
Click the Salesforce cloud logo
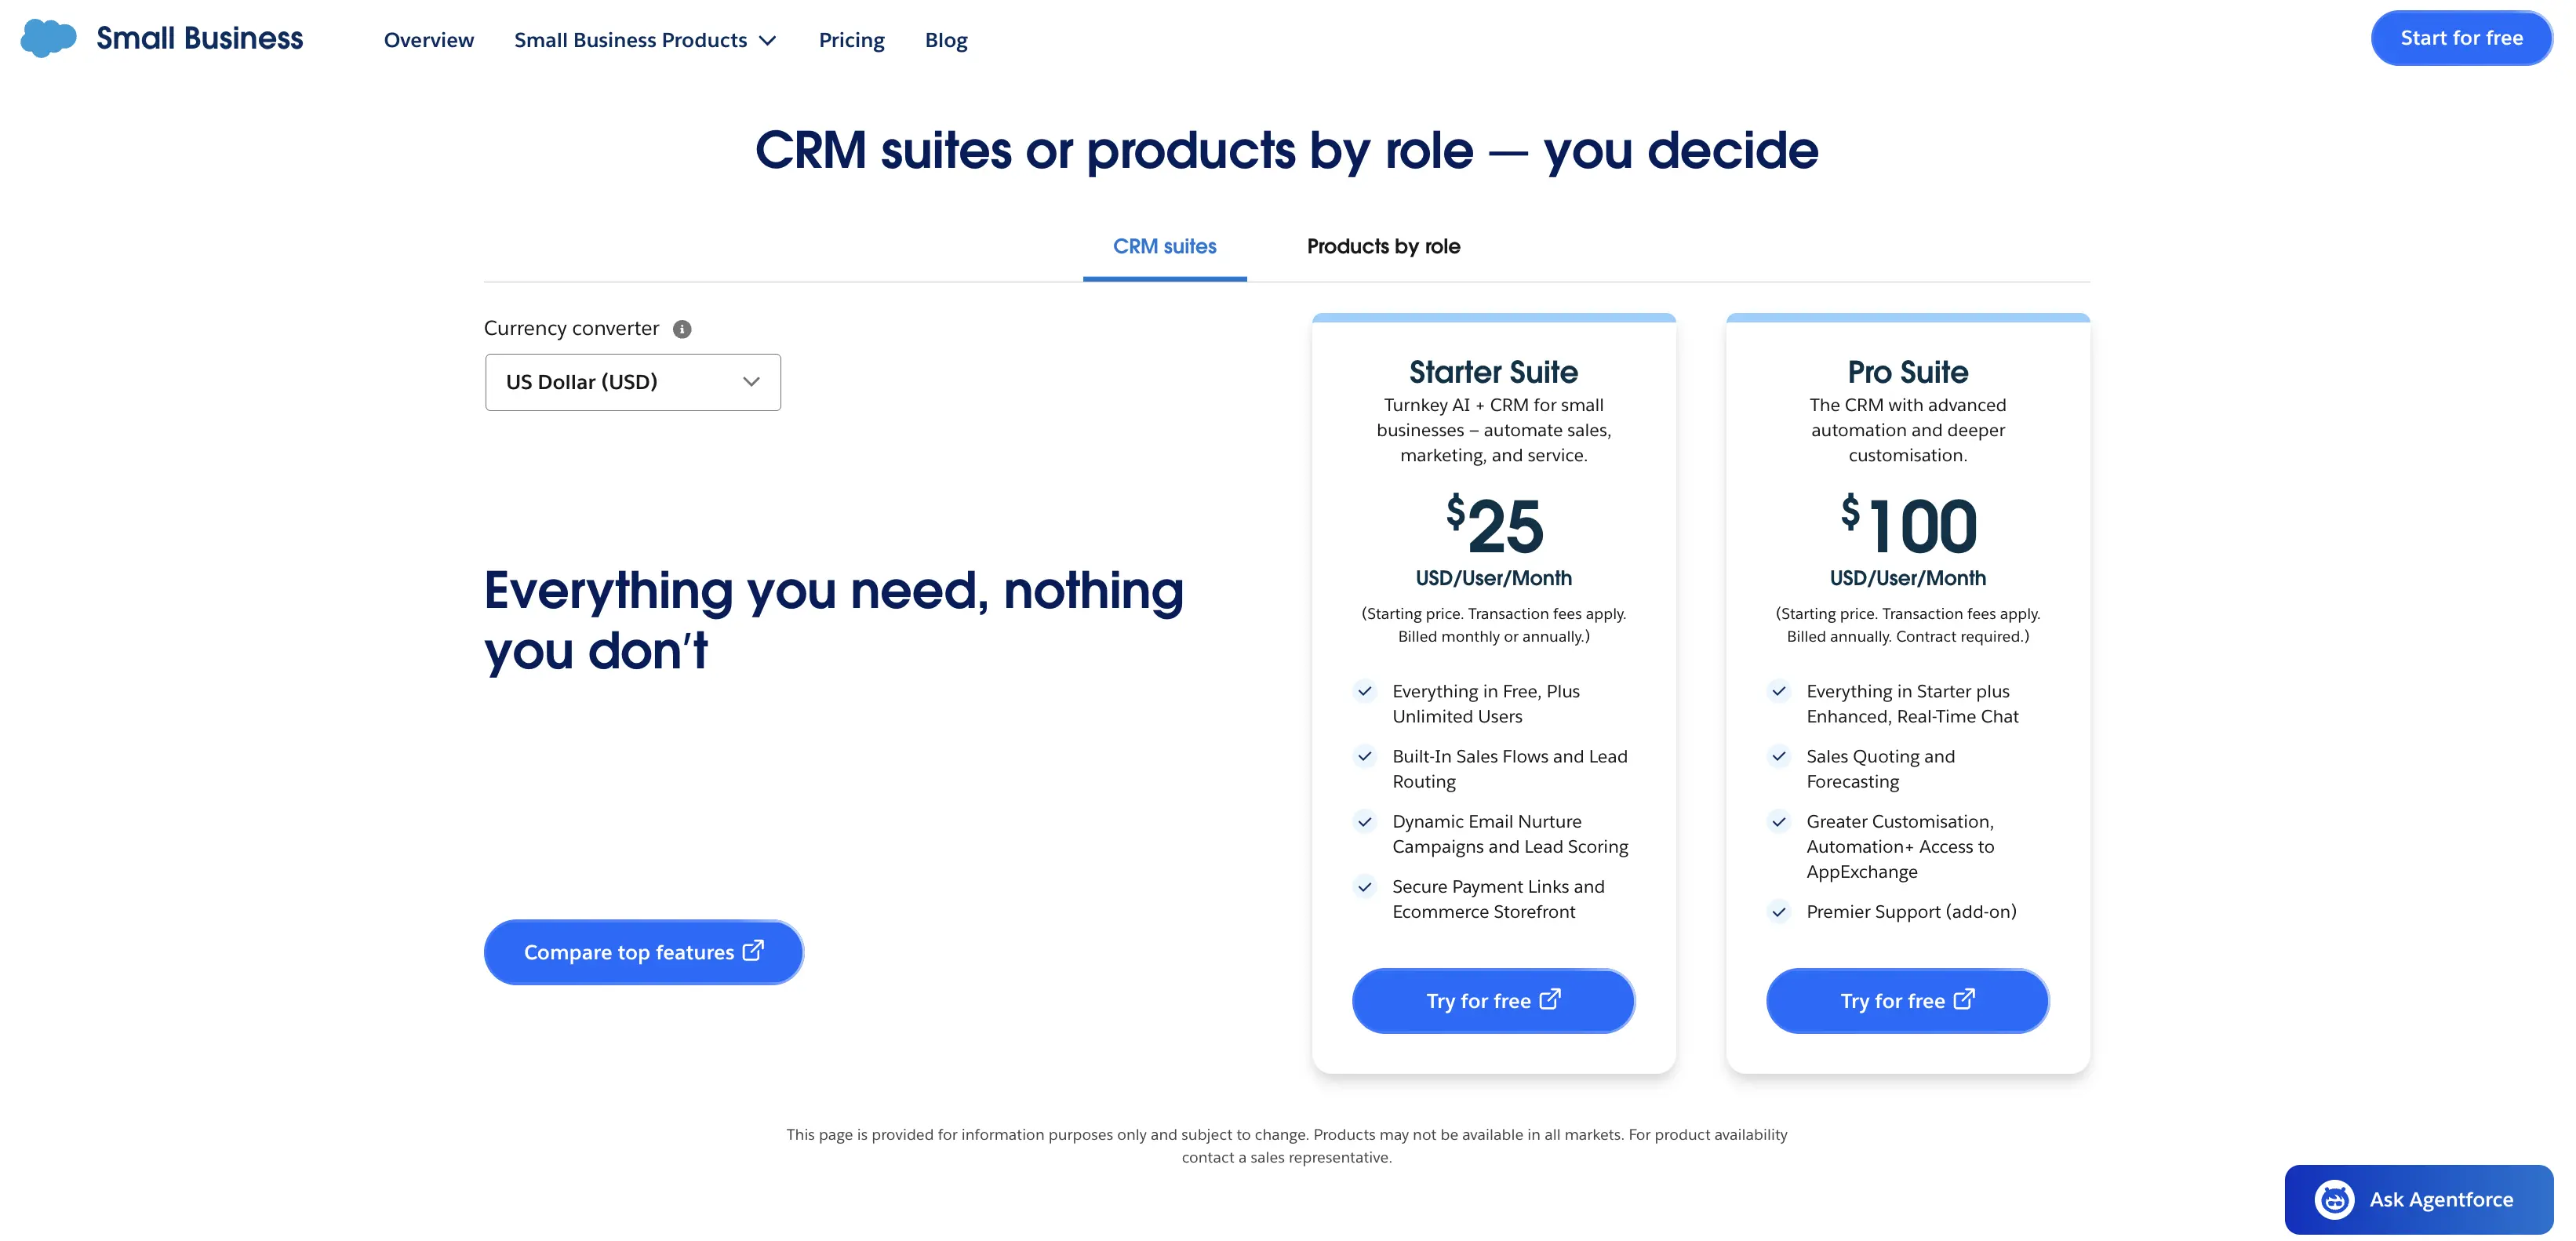tap(49, 38)
